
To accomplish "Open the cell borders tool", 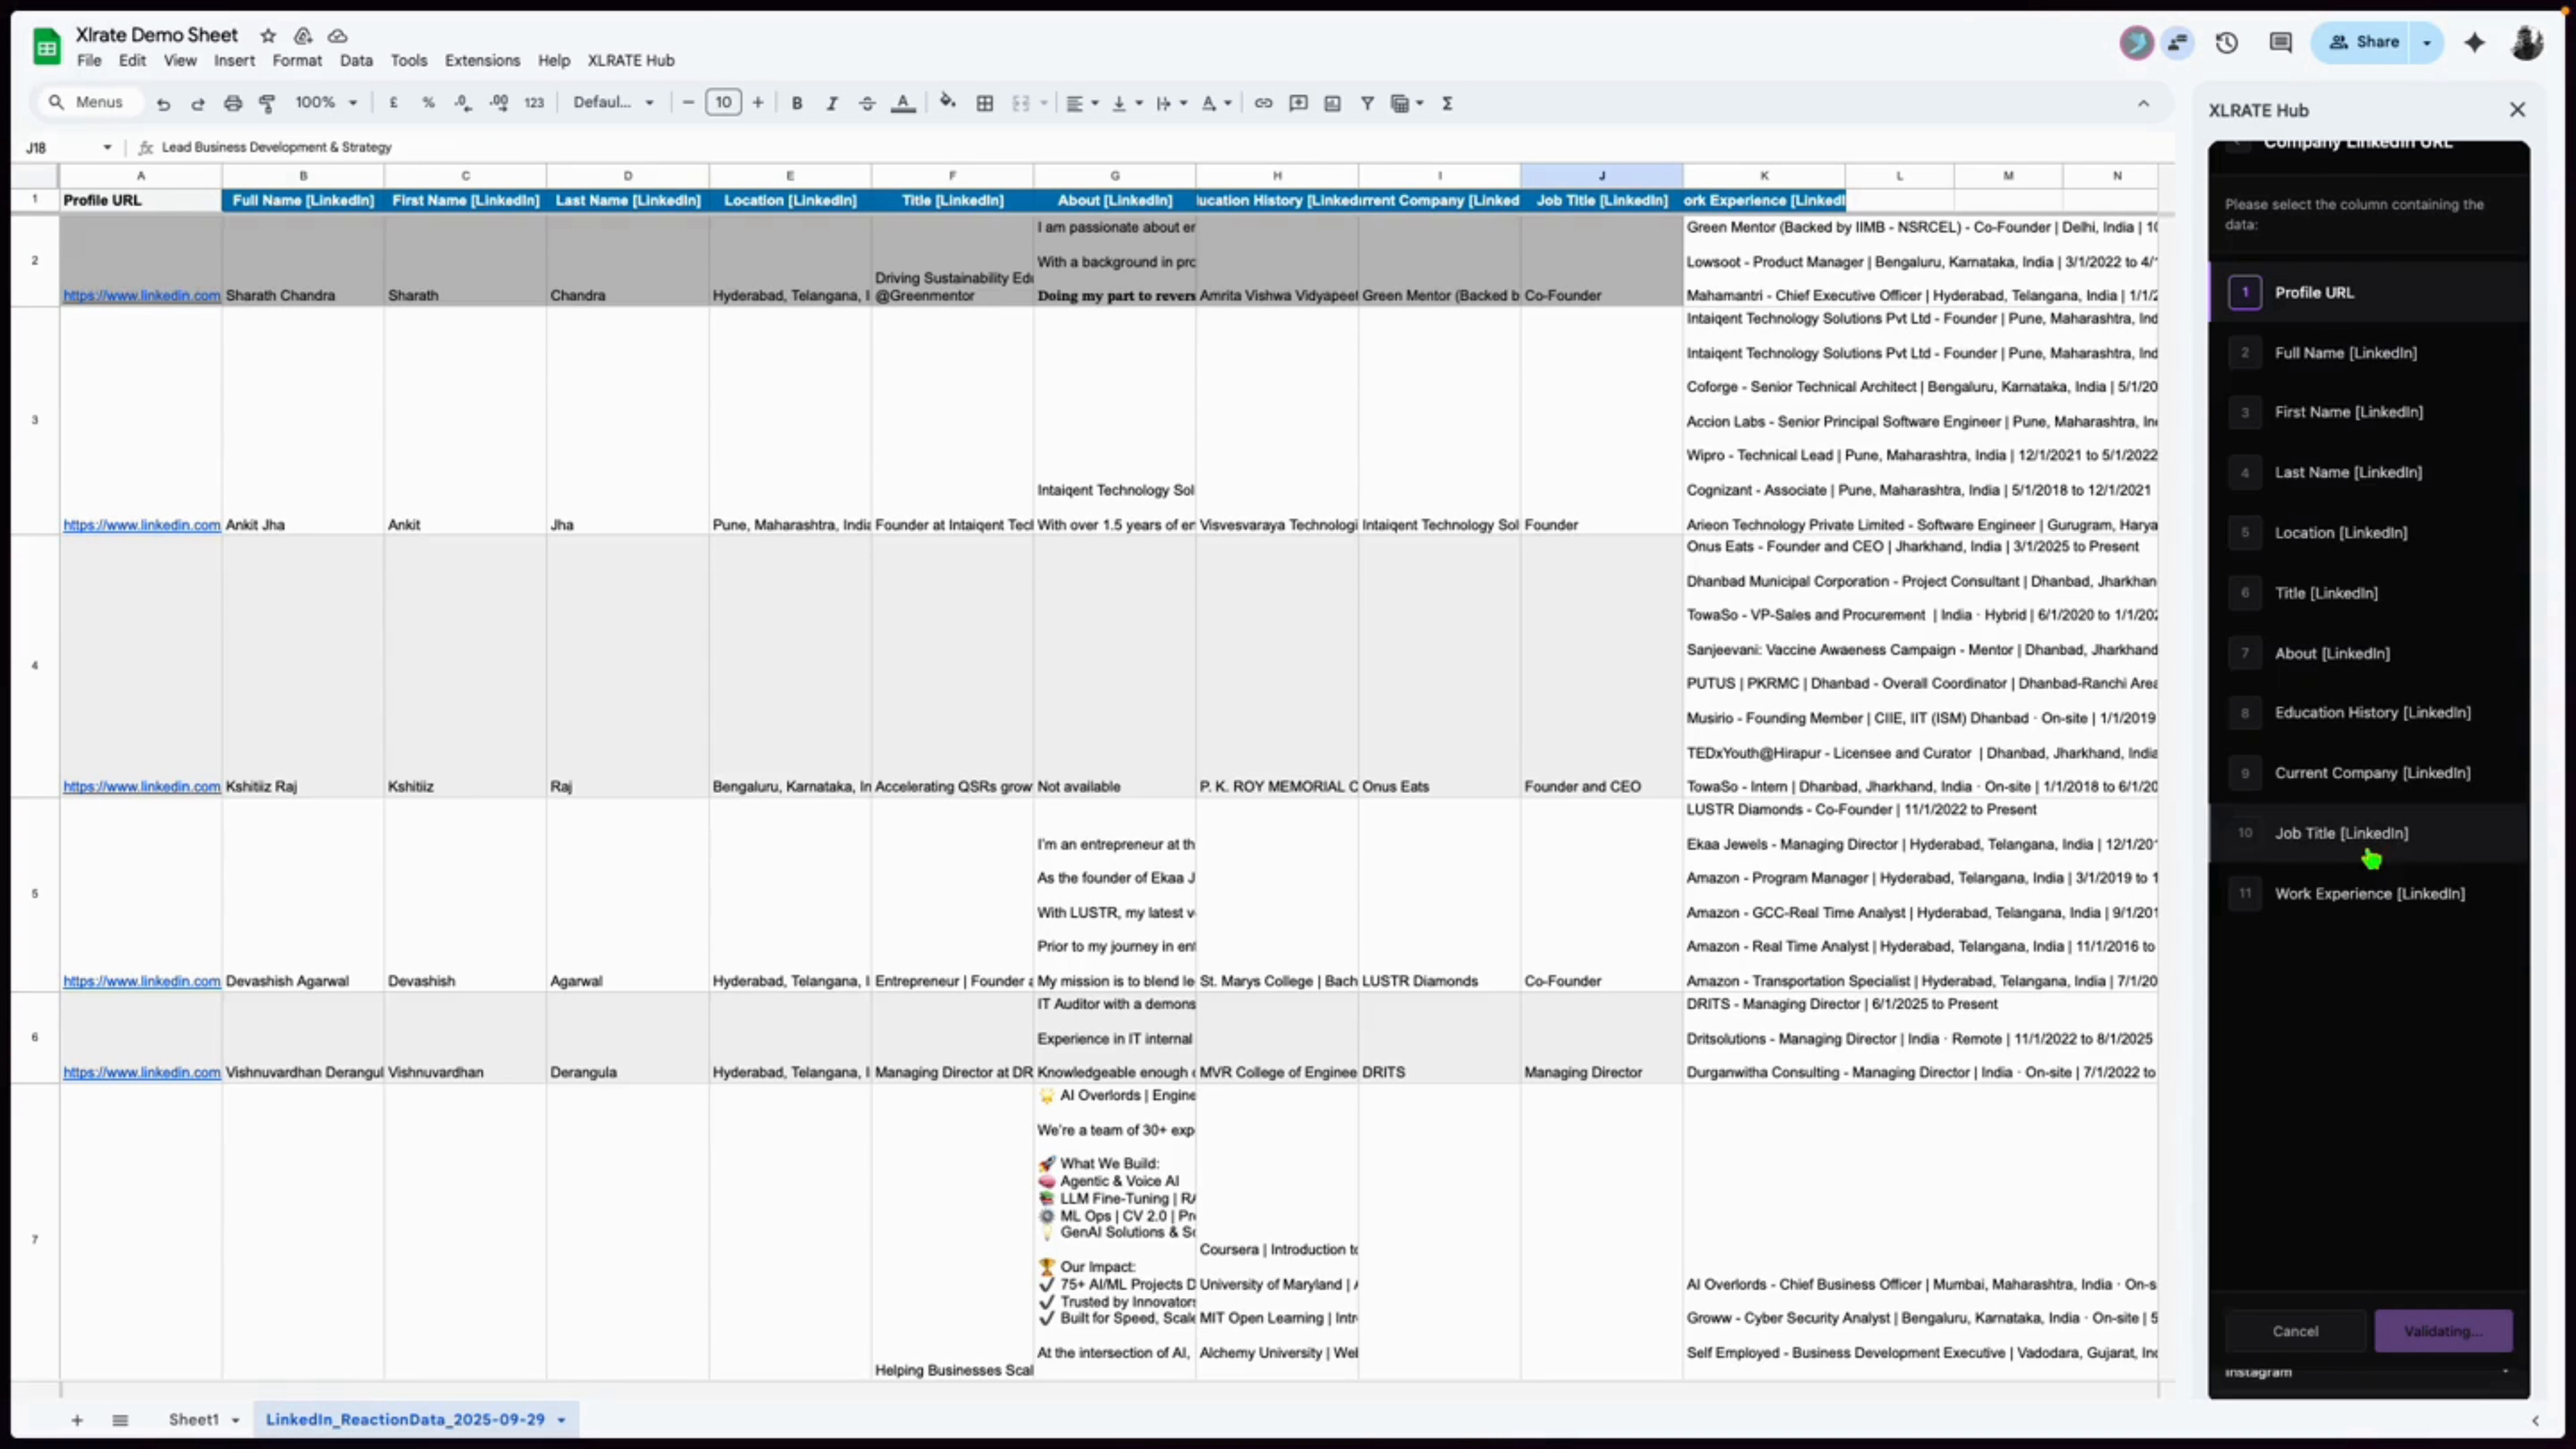I will point(985,103).
